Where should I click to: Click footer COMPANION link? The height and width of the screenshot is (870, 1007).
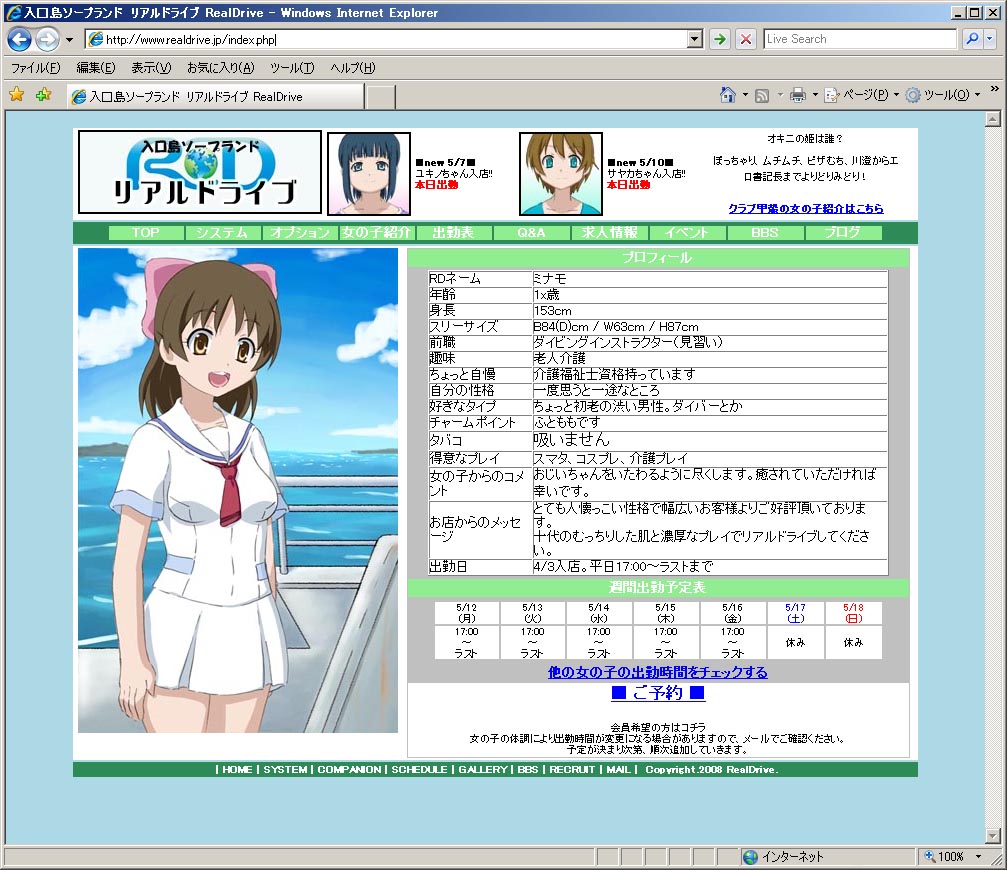349,769
